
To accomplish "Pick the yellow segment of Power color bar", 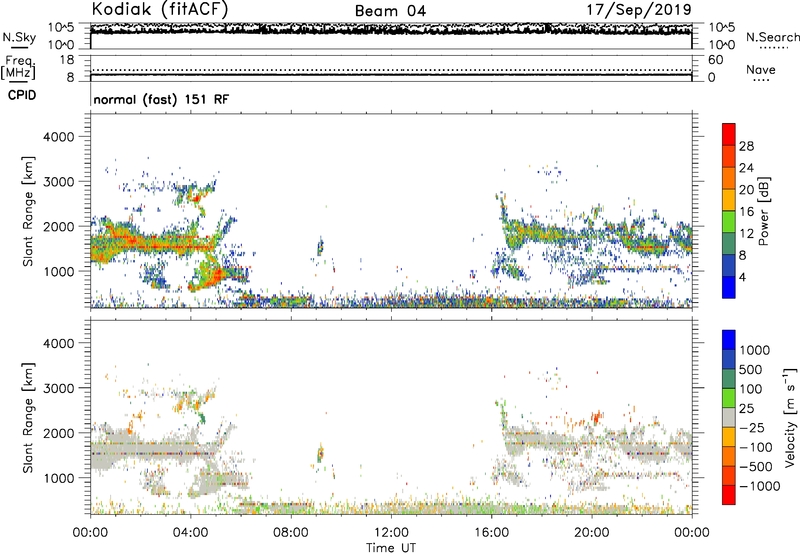I will tap(729, 200).
